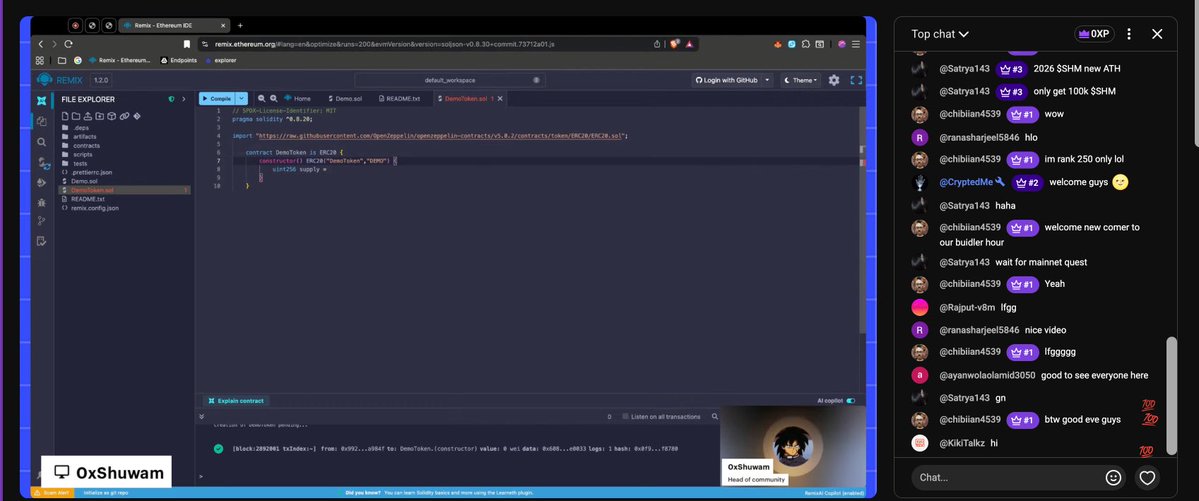Bookmark this page in the address bar

click(187, 44)
